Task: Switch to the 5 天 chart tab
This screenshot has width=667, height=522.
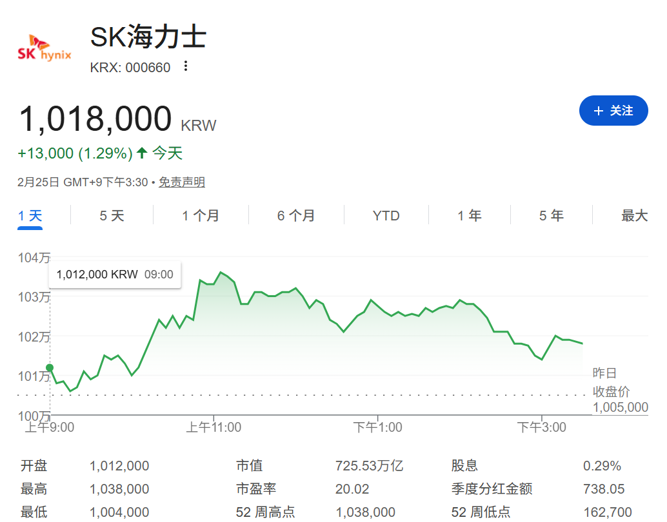Action: (x=112, y=215)
